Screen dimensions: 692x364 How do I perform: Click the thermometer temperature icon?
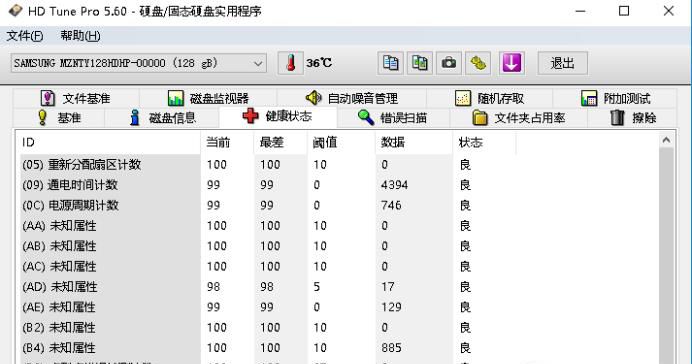(x=290, y=63)
